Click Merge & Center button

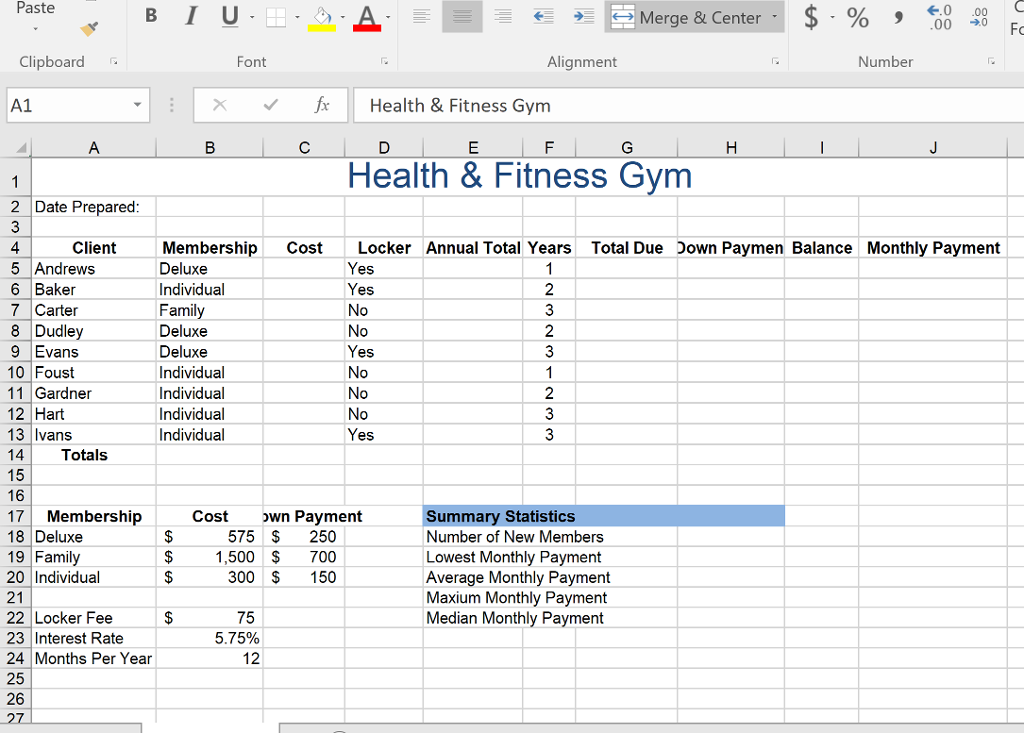[x=686, y=18]
